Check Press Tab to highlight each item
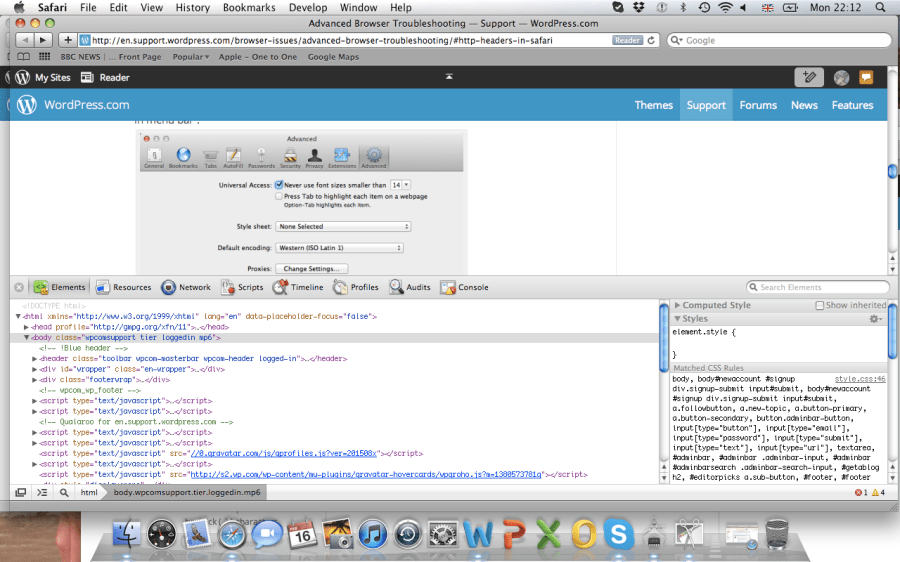The height and width of the screenshot is (562, 900). 279,197
